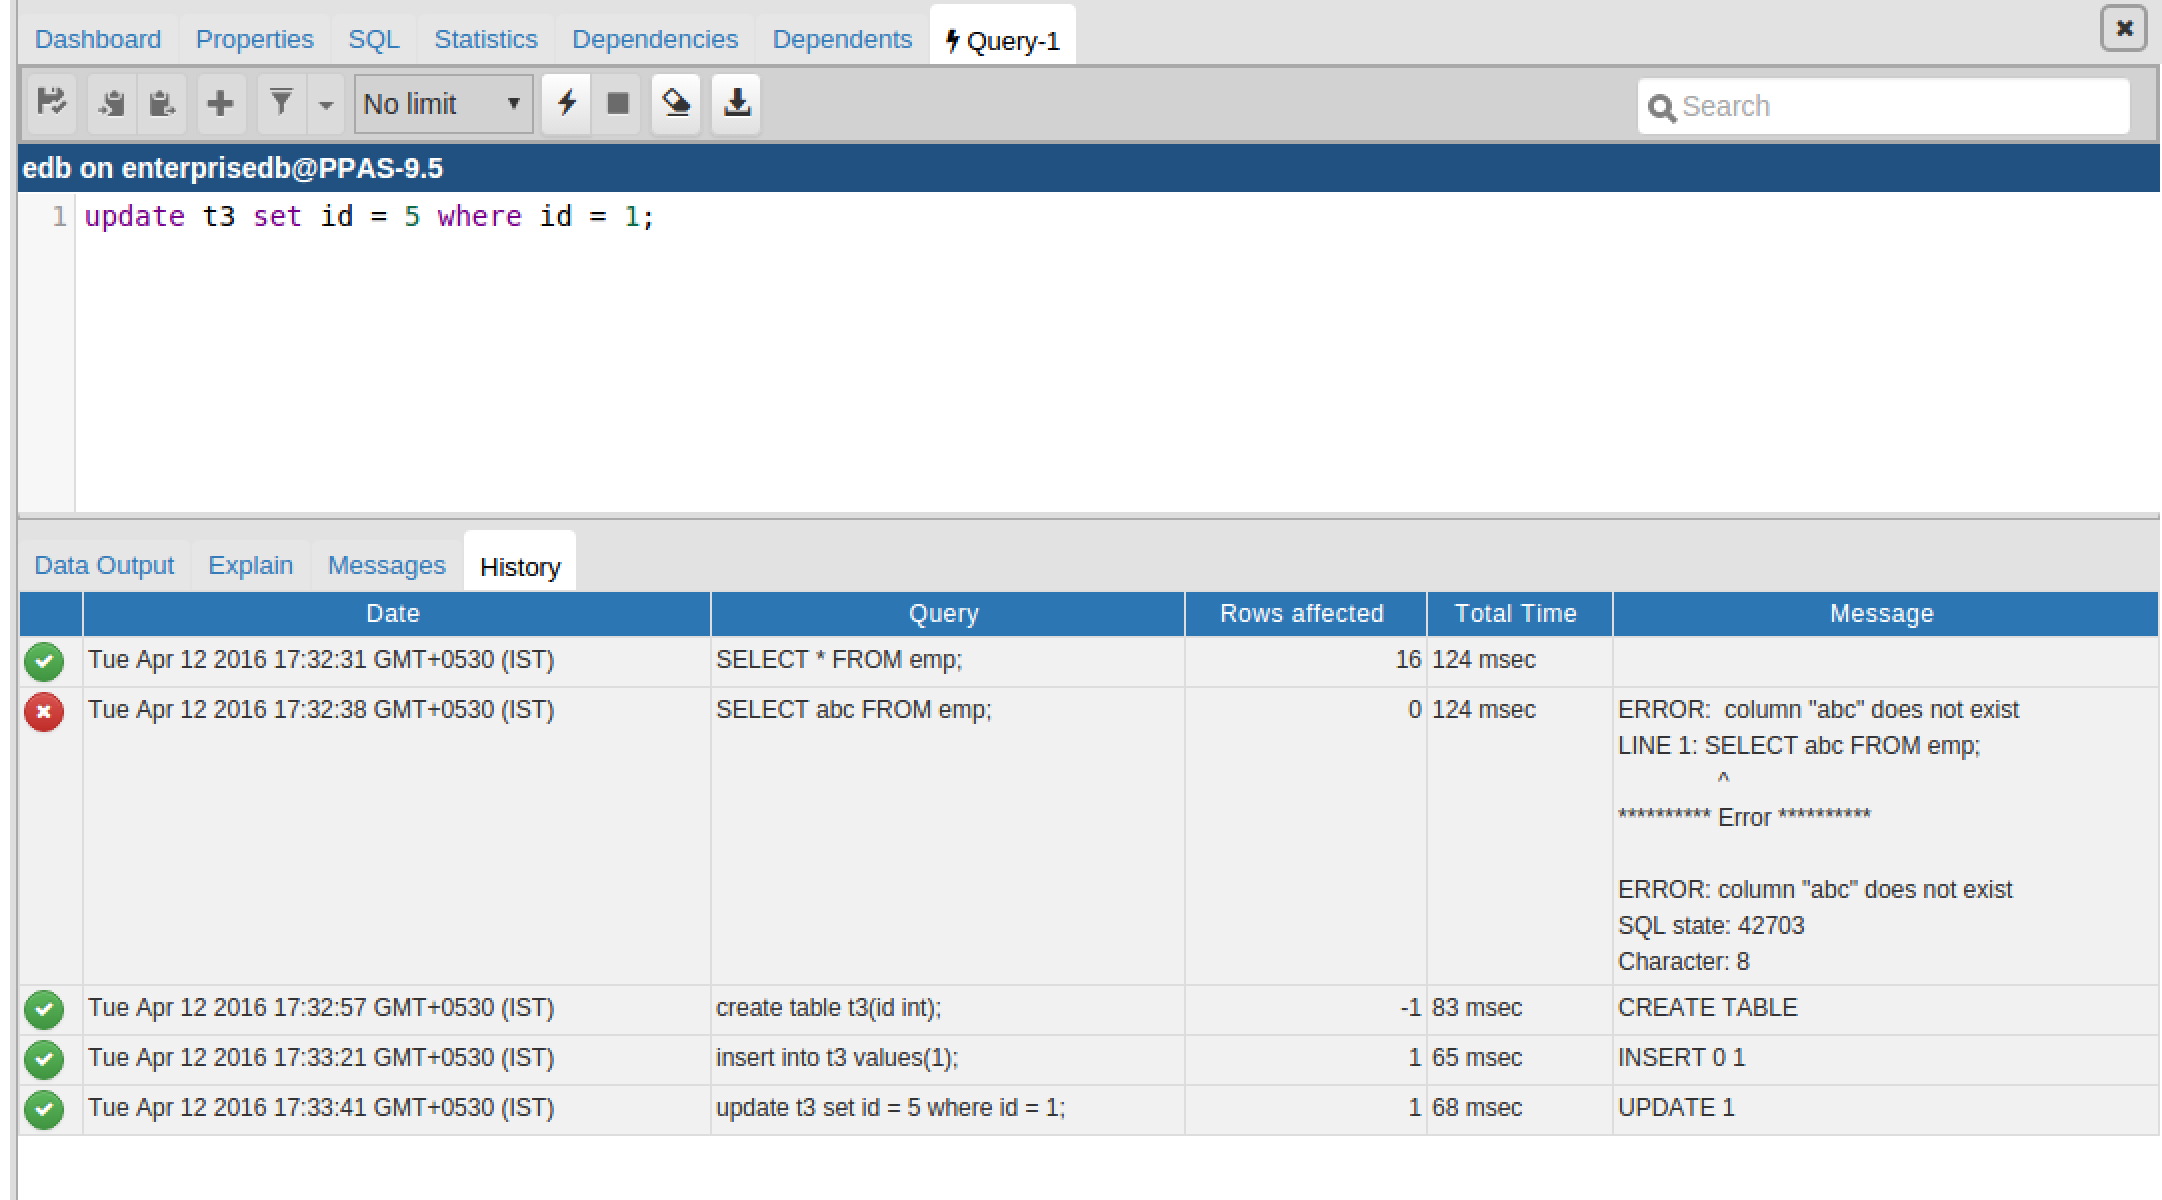The width and height of the screenshot is (2162, 1200).
Task: Open the No limit rows dropdown
Action: [443, 104]
